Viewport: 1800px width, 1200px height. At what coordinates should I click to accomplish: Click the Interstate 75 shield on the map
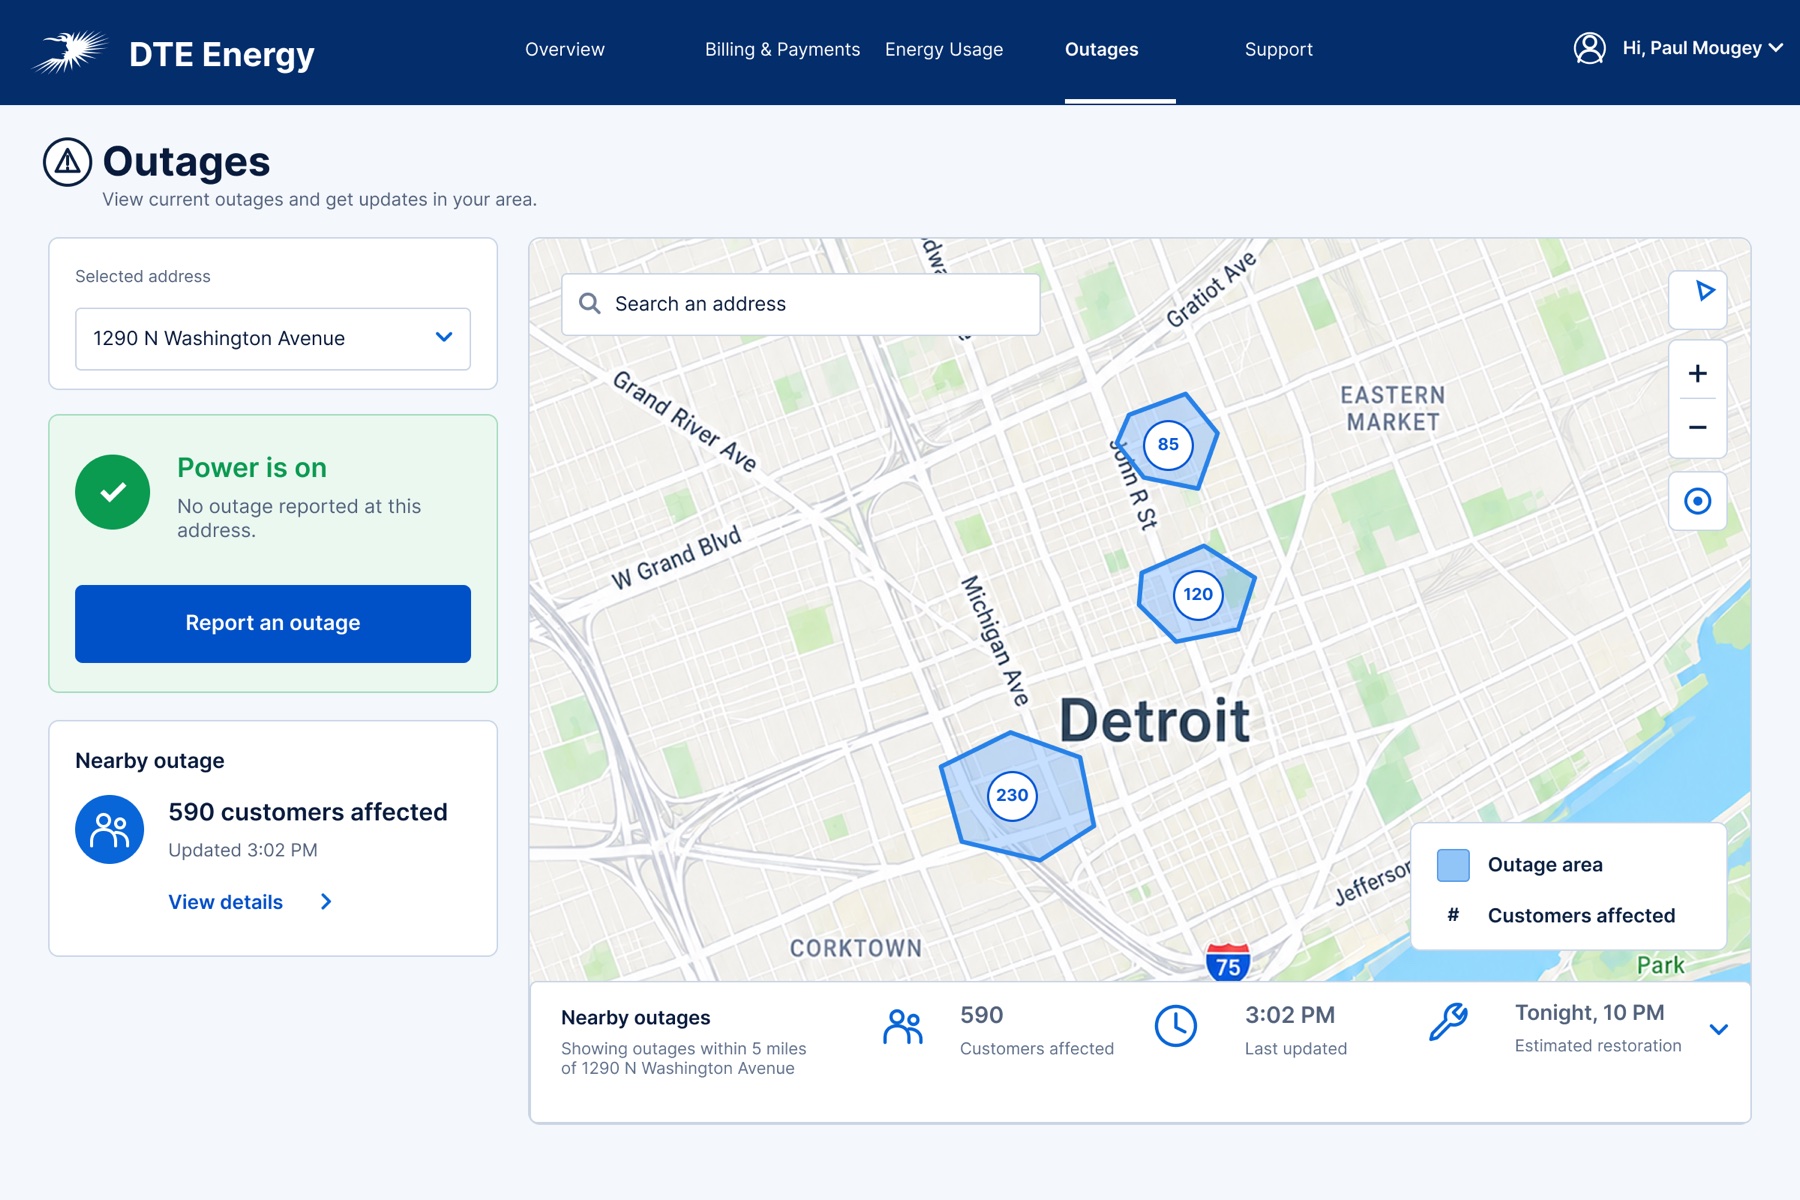(1228, 963)
